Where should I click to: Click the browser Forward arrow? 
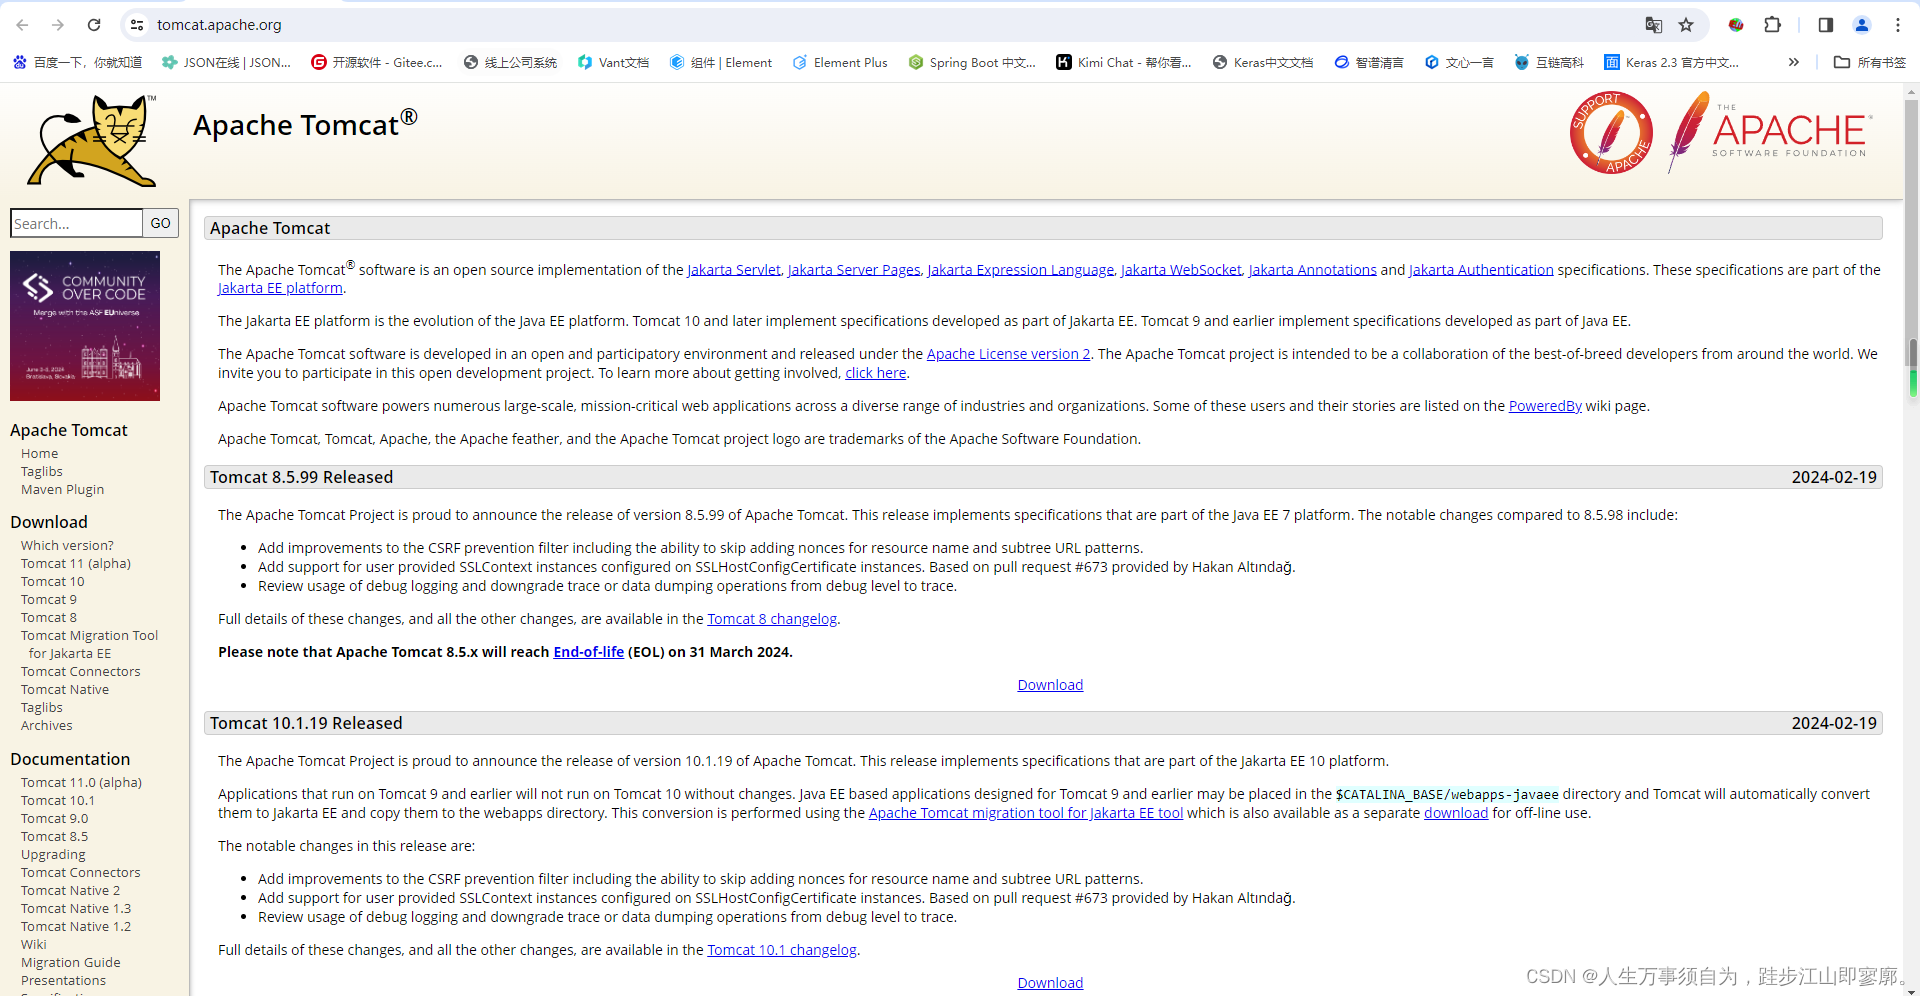(58, 25)
